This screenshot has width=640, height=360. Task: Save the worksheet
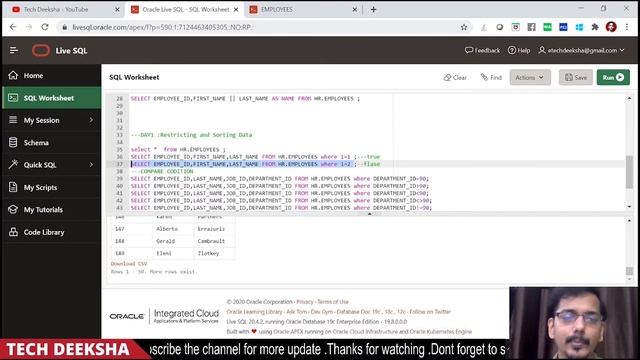click(x=576, y=77)
